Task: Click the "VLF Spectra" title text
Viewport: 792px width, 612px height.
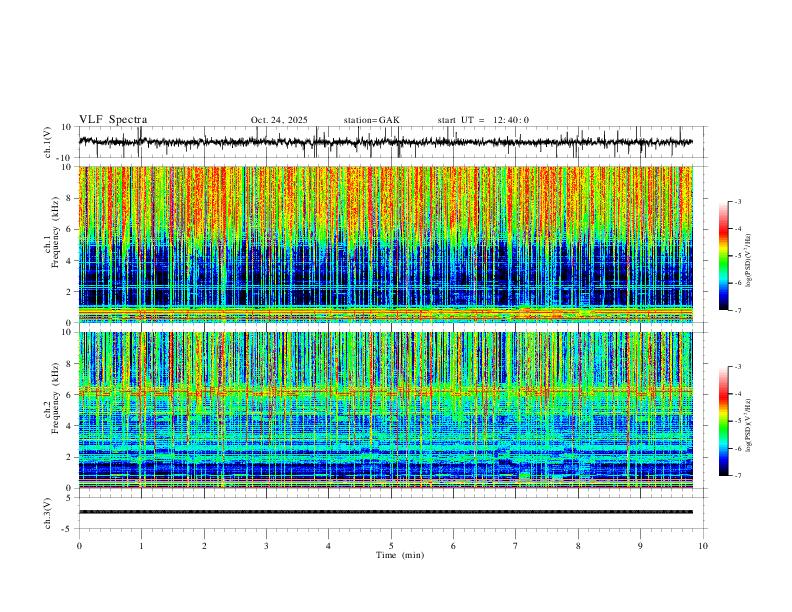Action: click(x=113, y=120)
